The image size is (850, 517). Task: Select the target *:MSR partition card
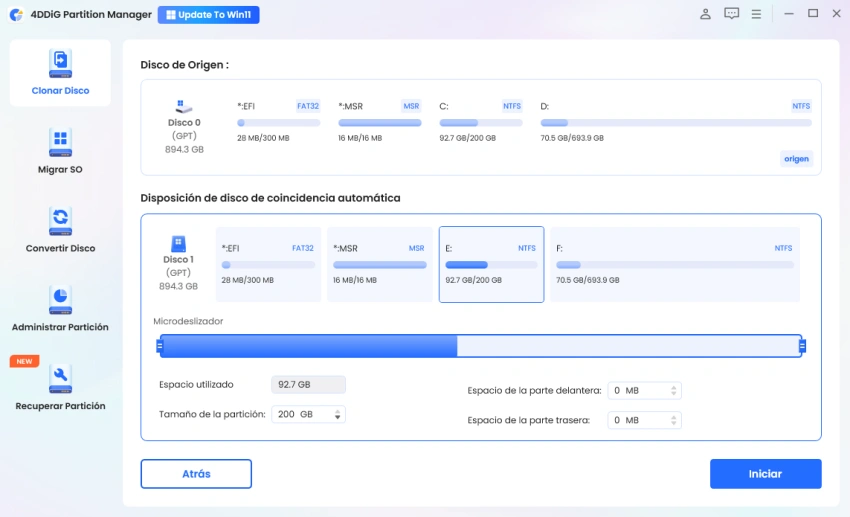379,264
